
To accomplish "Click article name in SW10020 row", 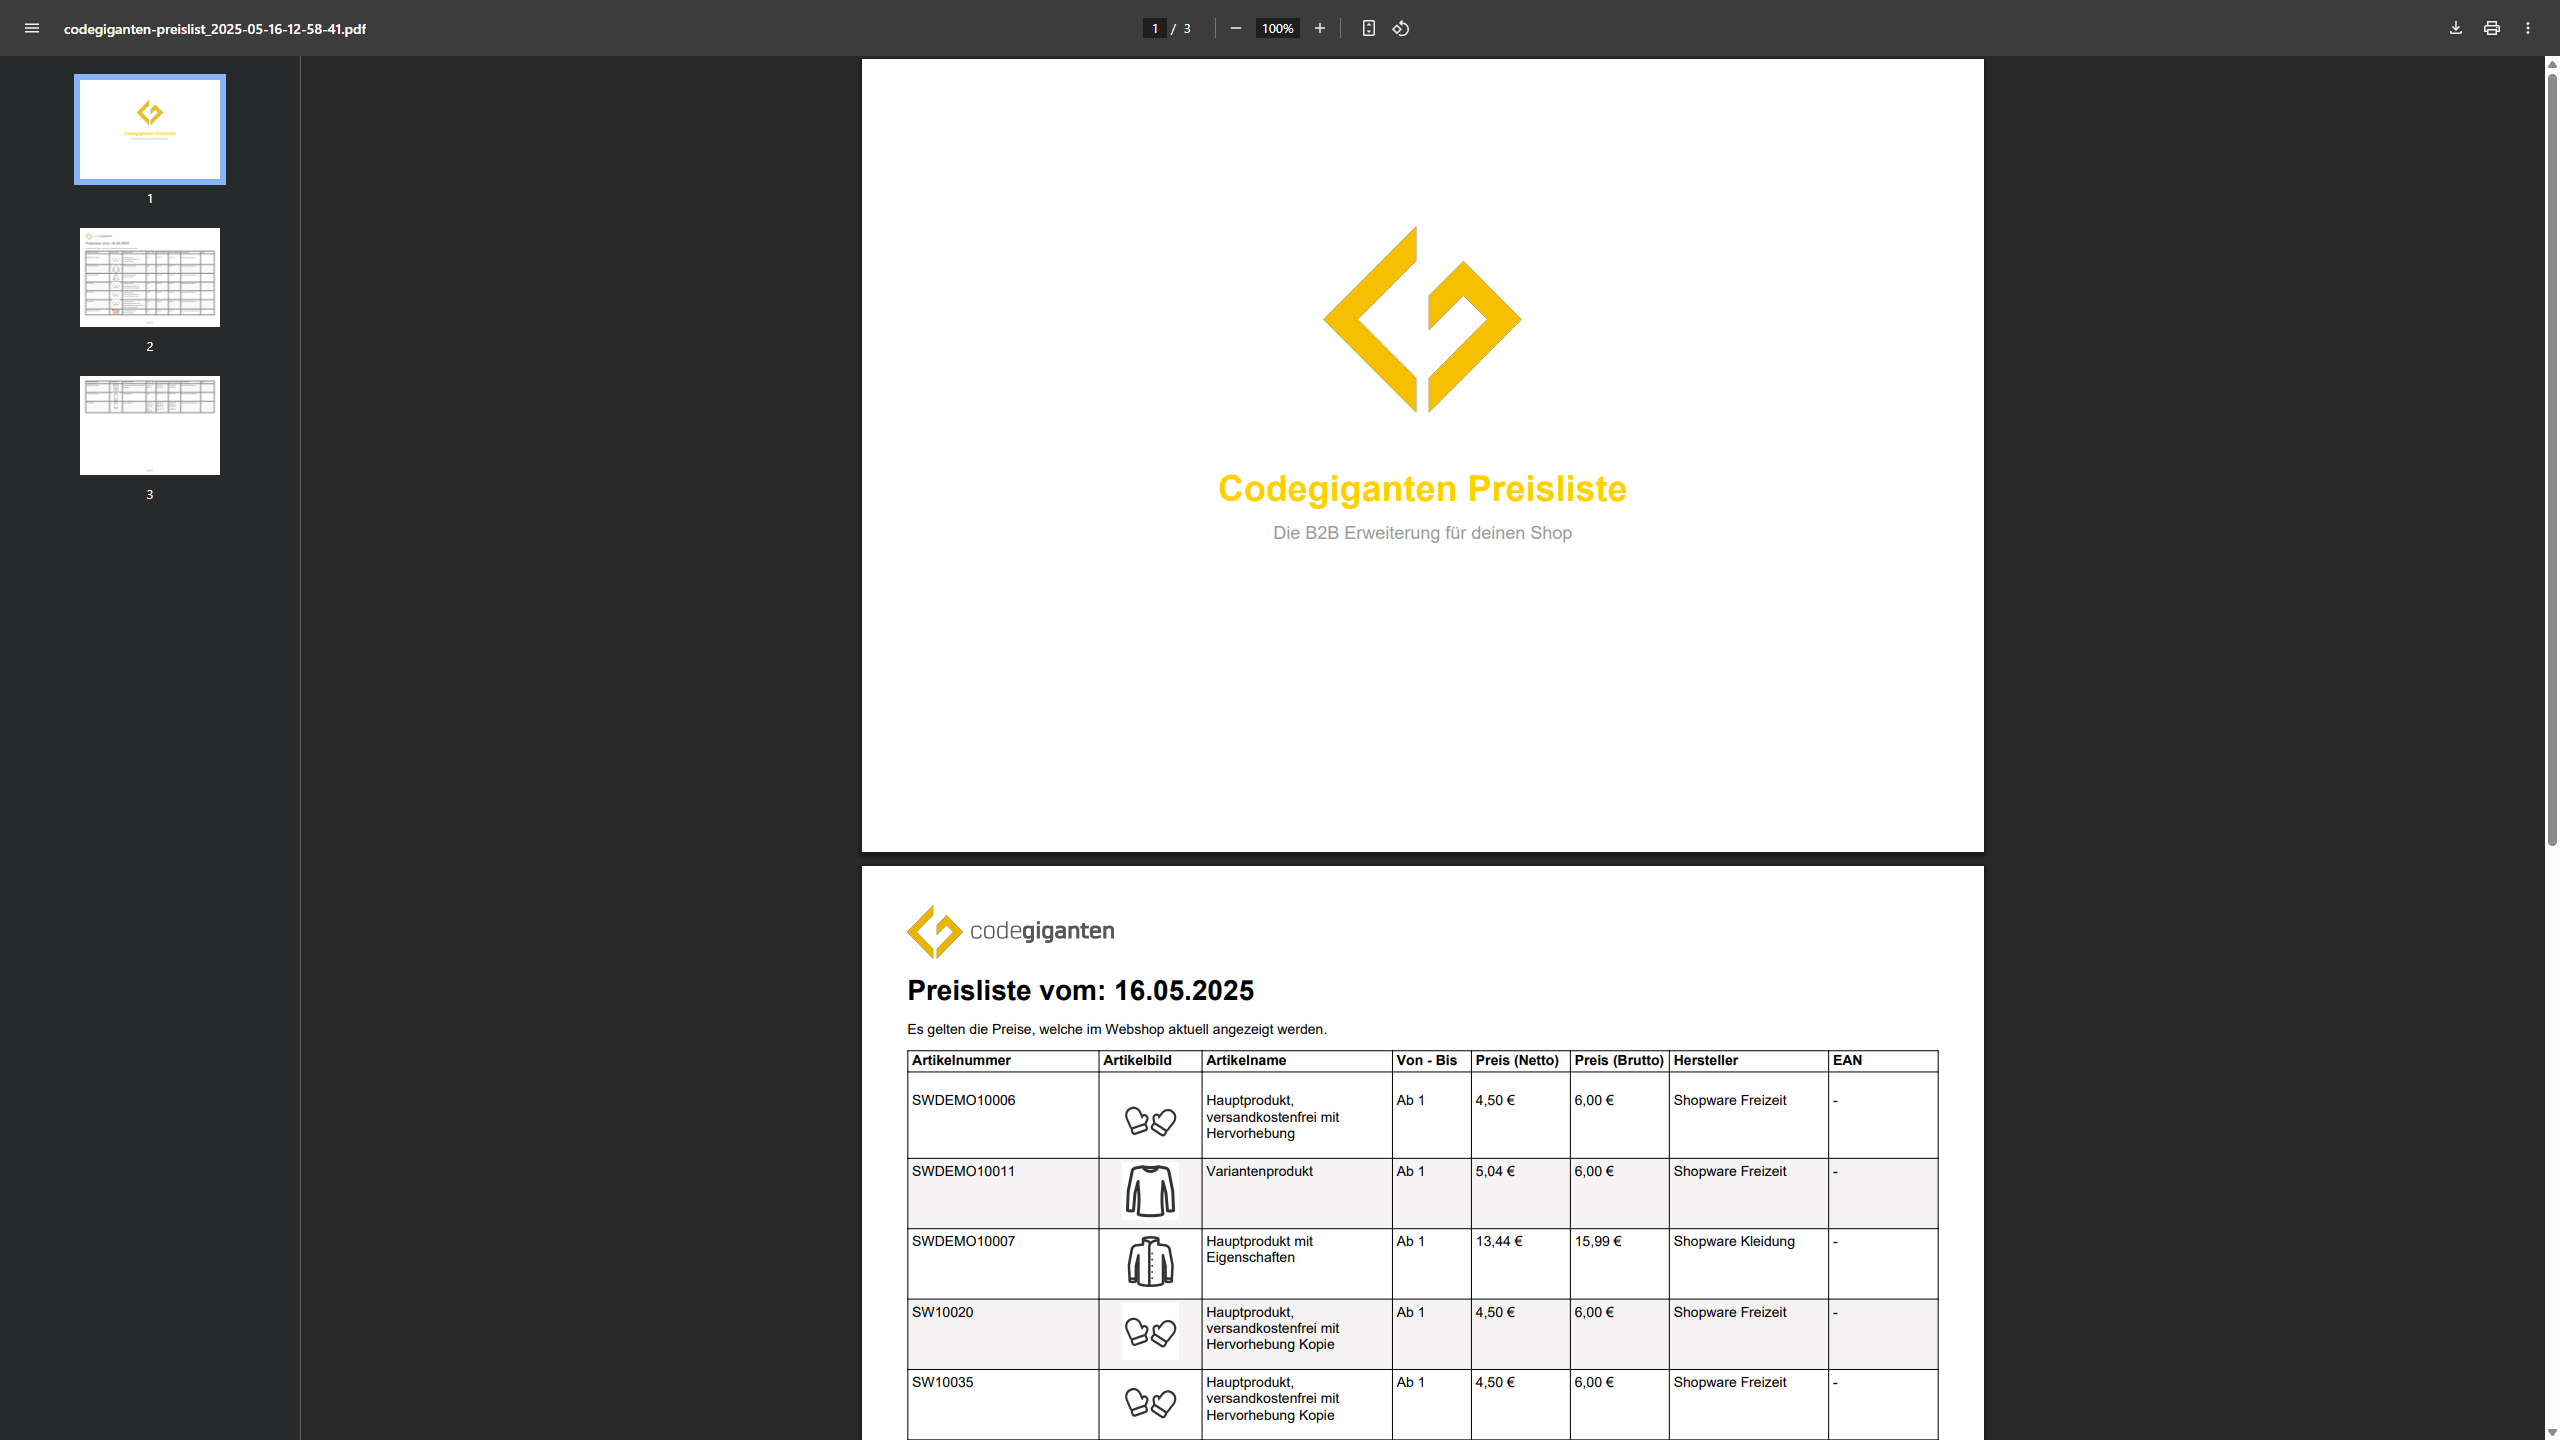I will pos(1272,1328).
